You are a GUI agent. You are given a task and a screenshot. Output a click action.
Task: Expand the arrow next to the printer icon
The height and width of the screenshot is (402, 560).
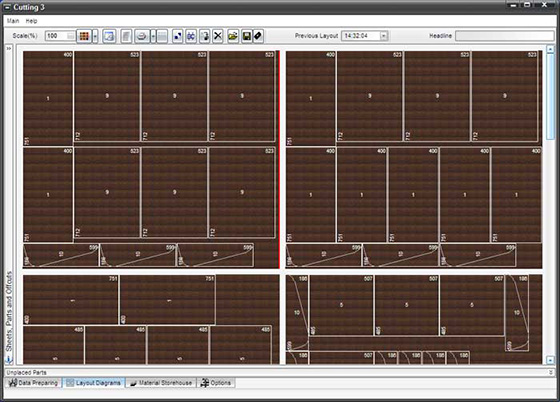click(153, 36)
